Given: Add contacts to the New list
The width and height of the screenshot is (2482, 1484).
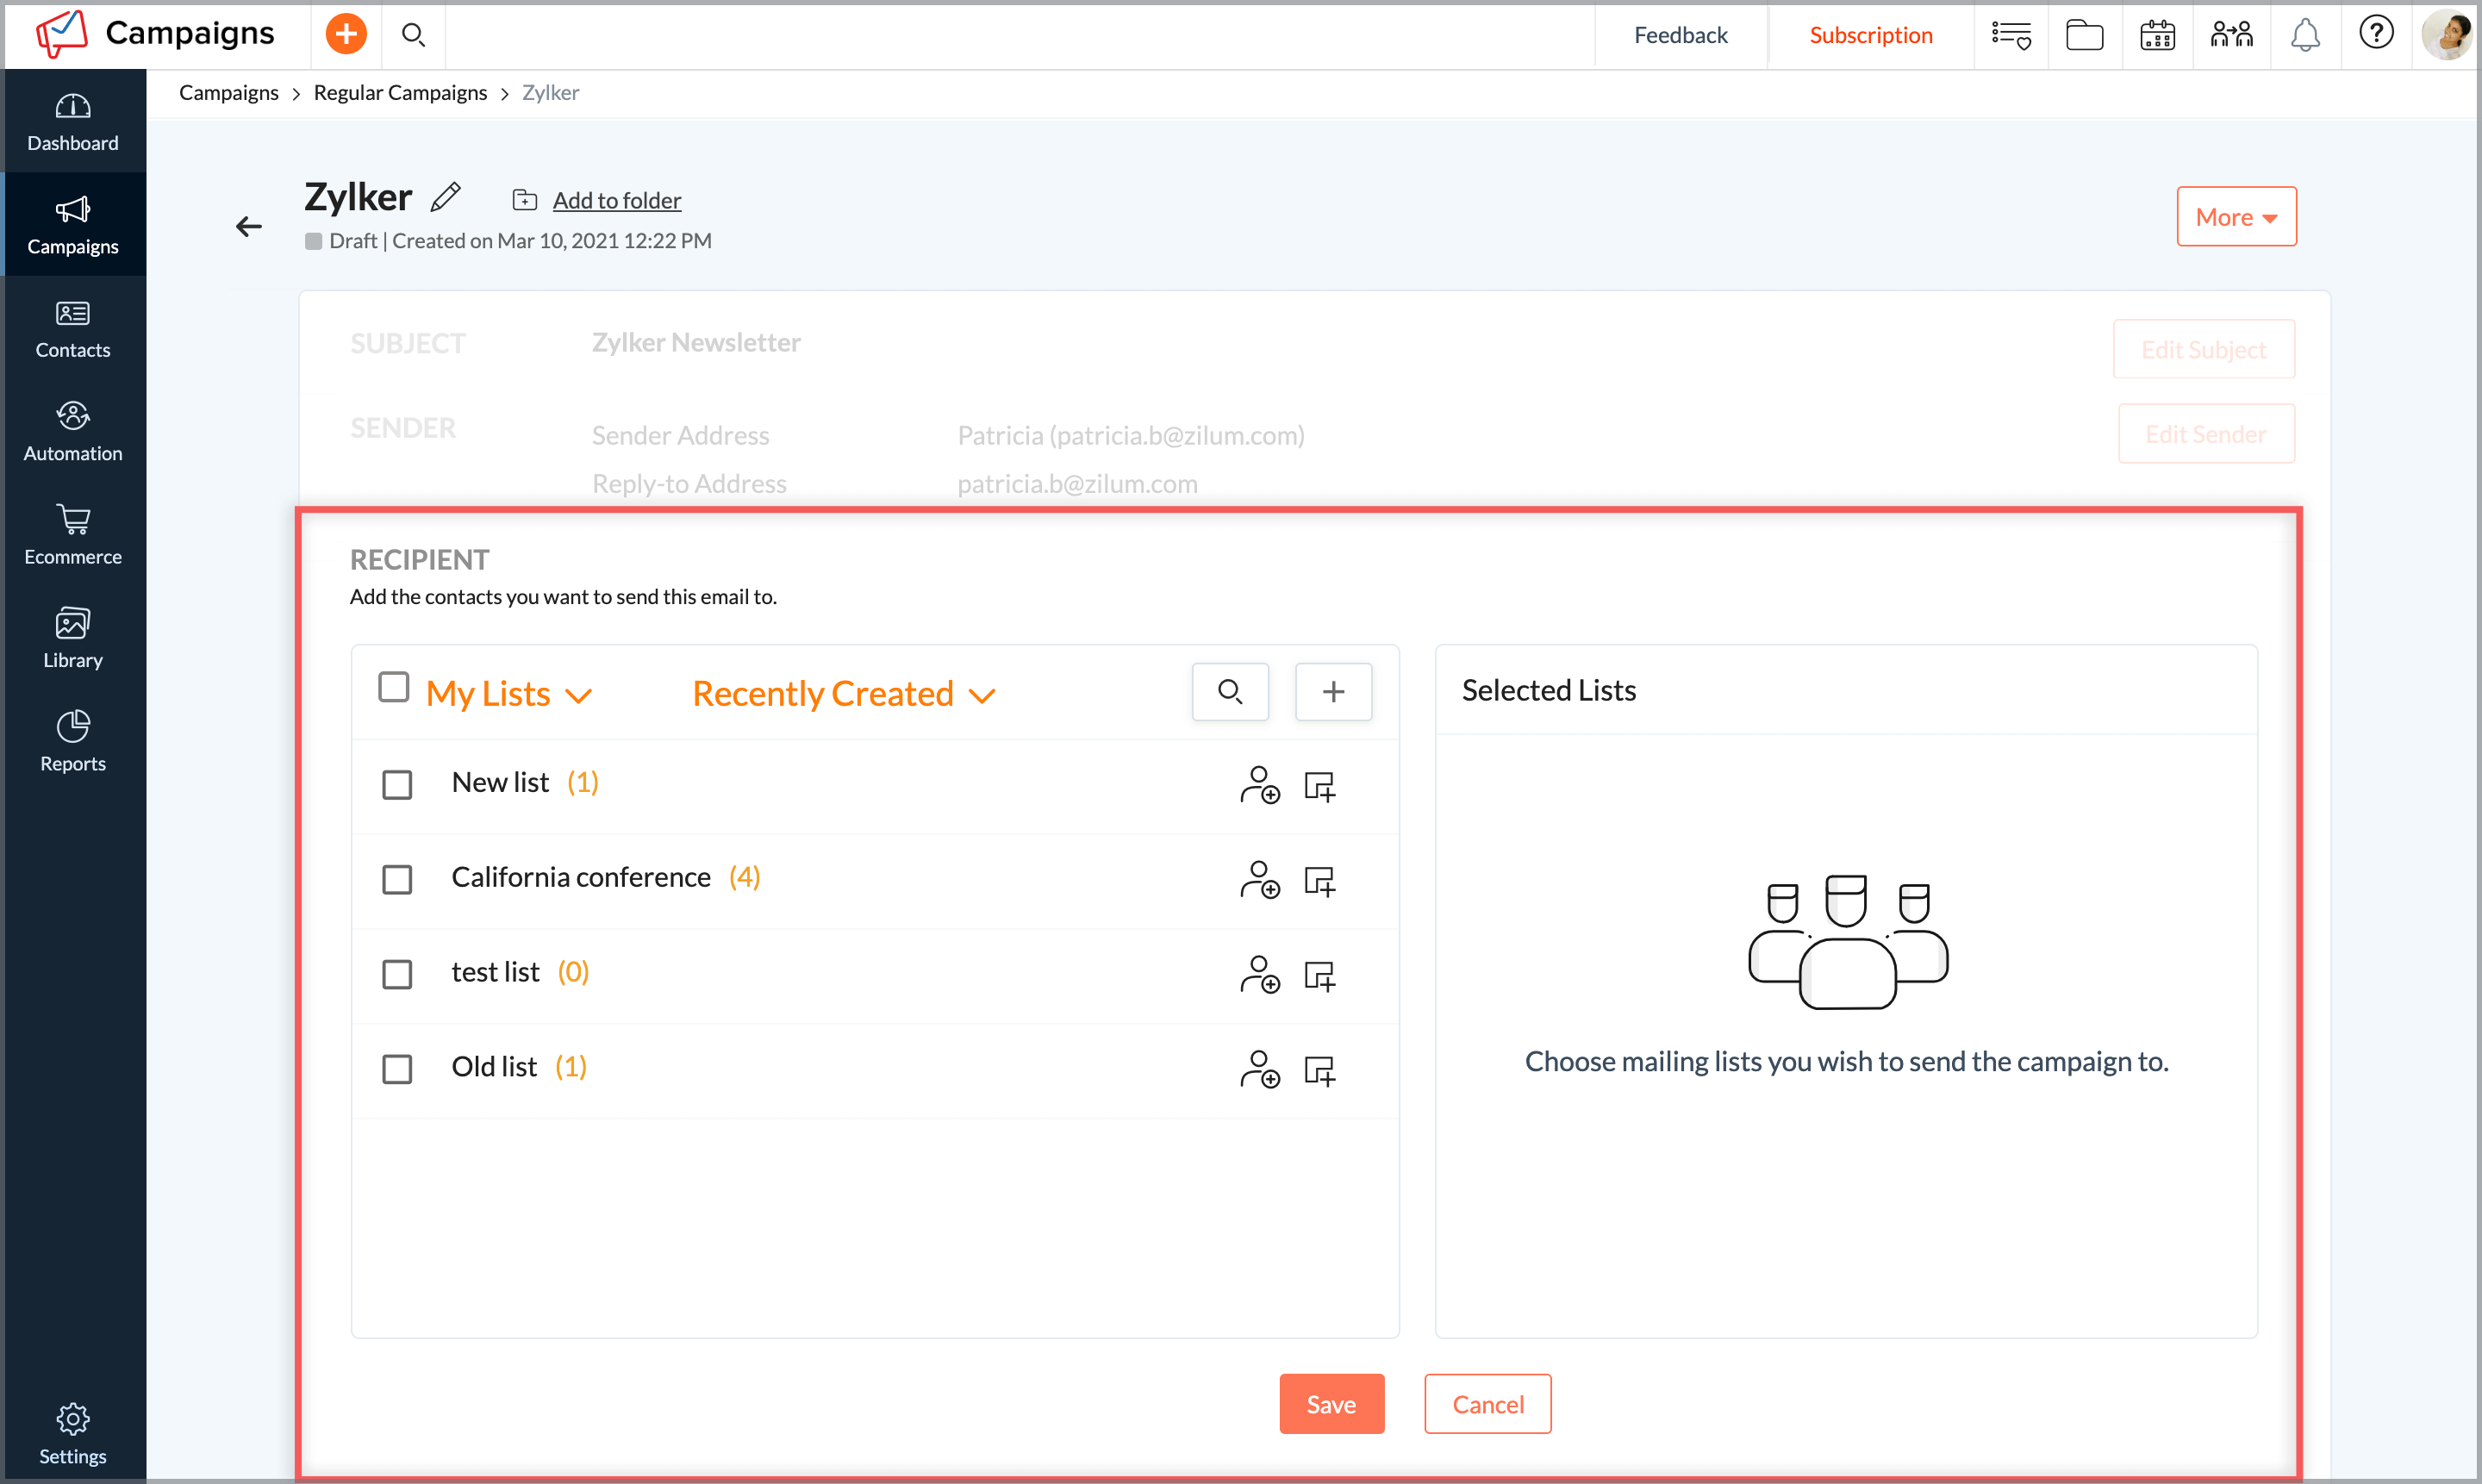Looking at the screenshot, I should pyautogui.click(x=1260, y=786).
